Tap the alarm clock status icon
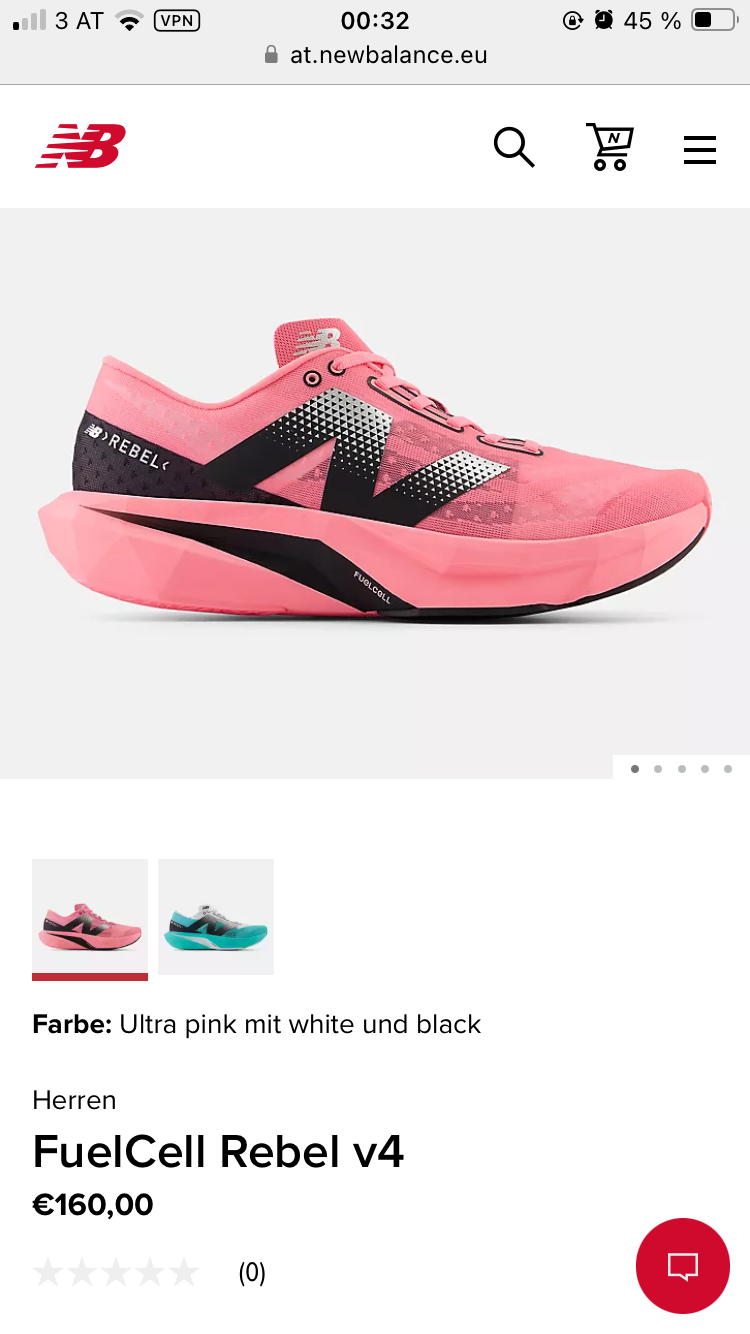 [603, 20]
